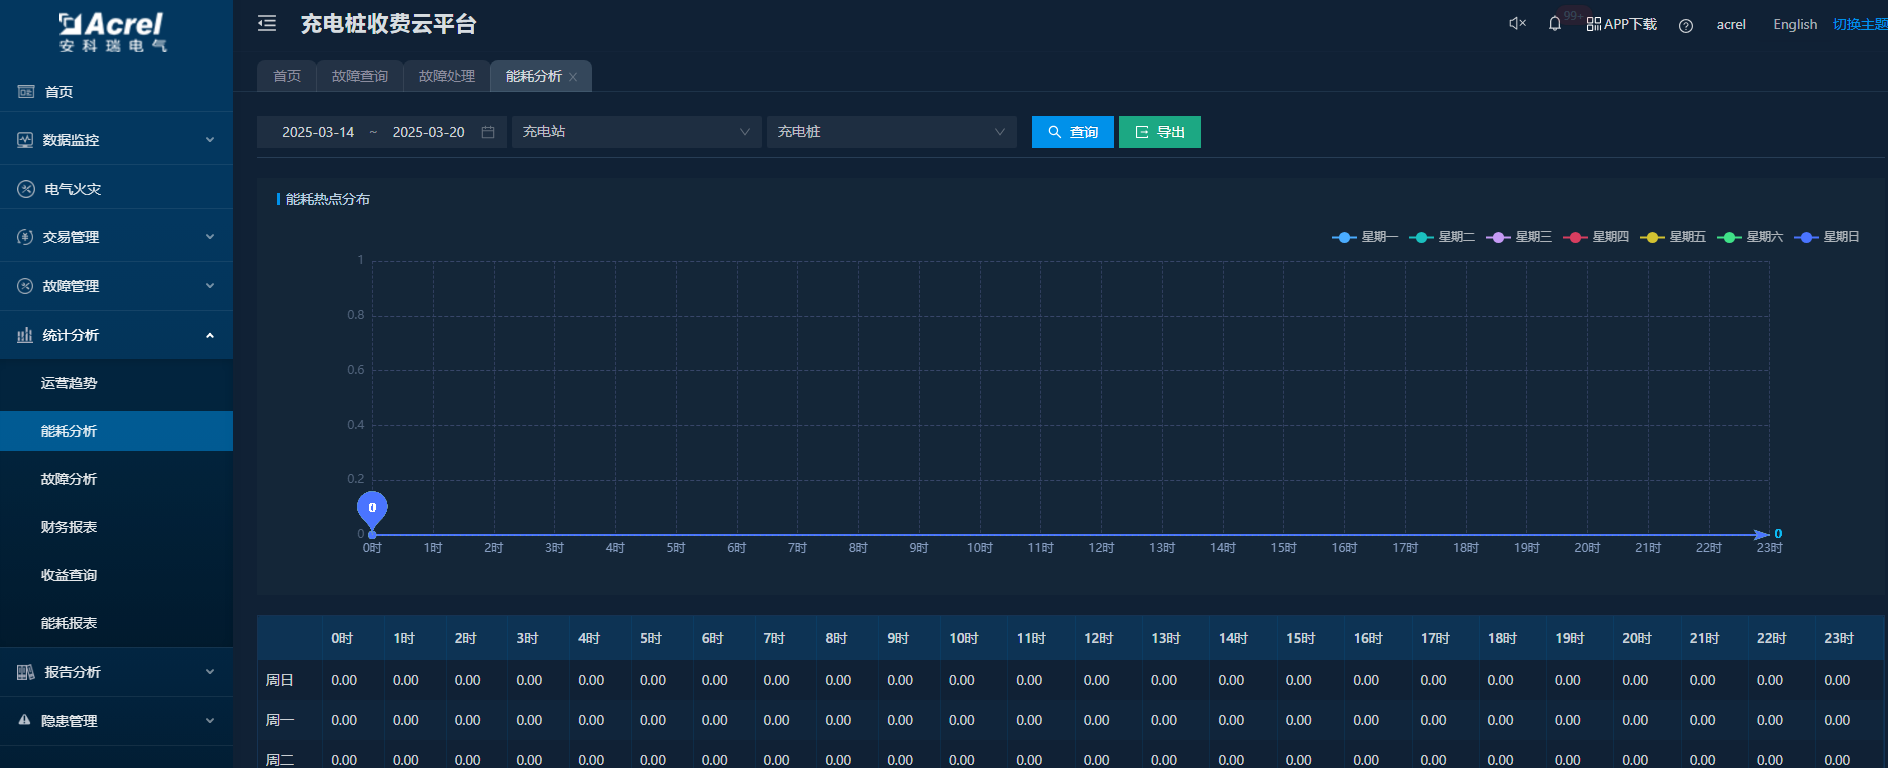This screenshot has width=1888, height=768.
Task: Switch language to English
Action: click(1795, 24)
